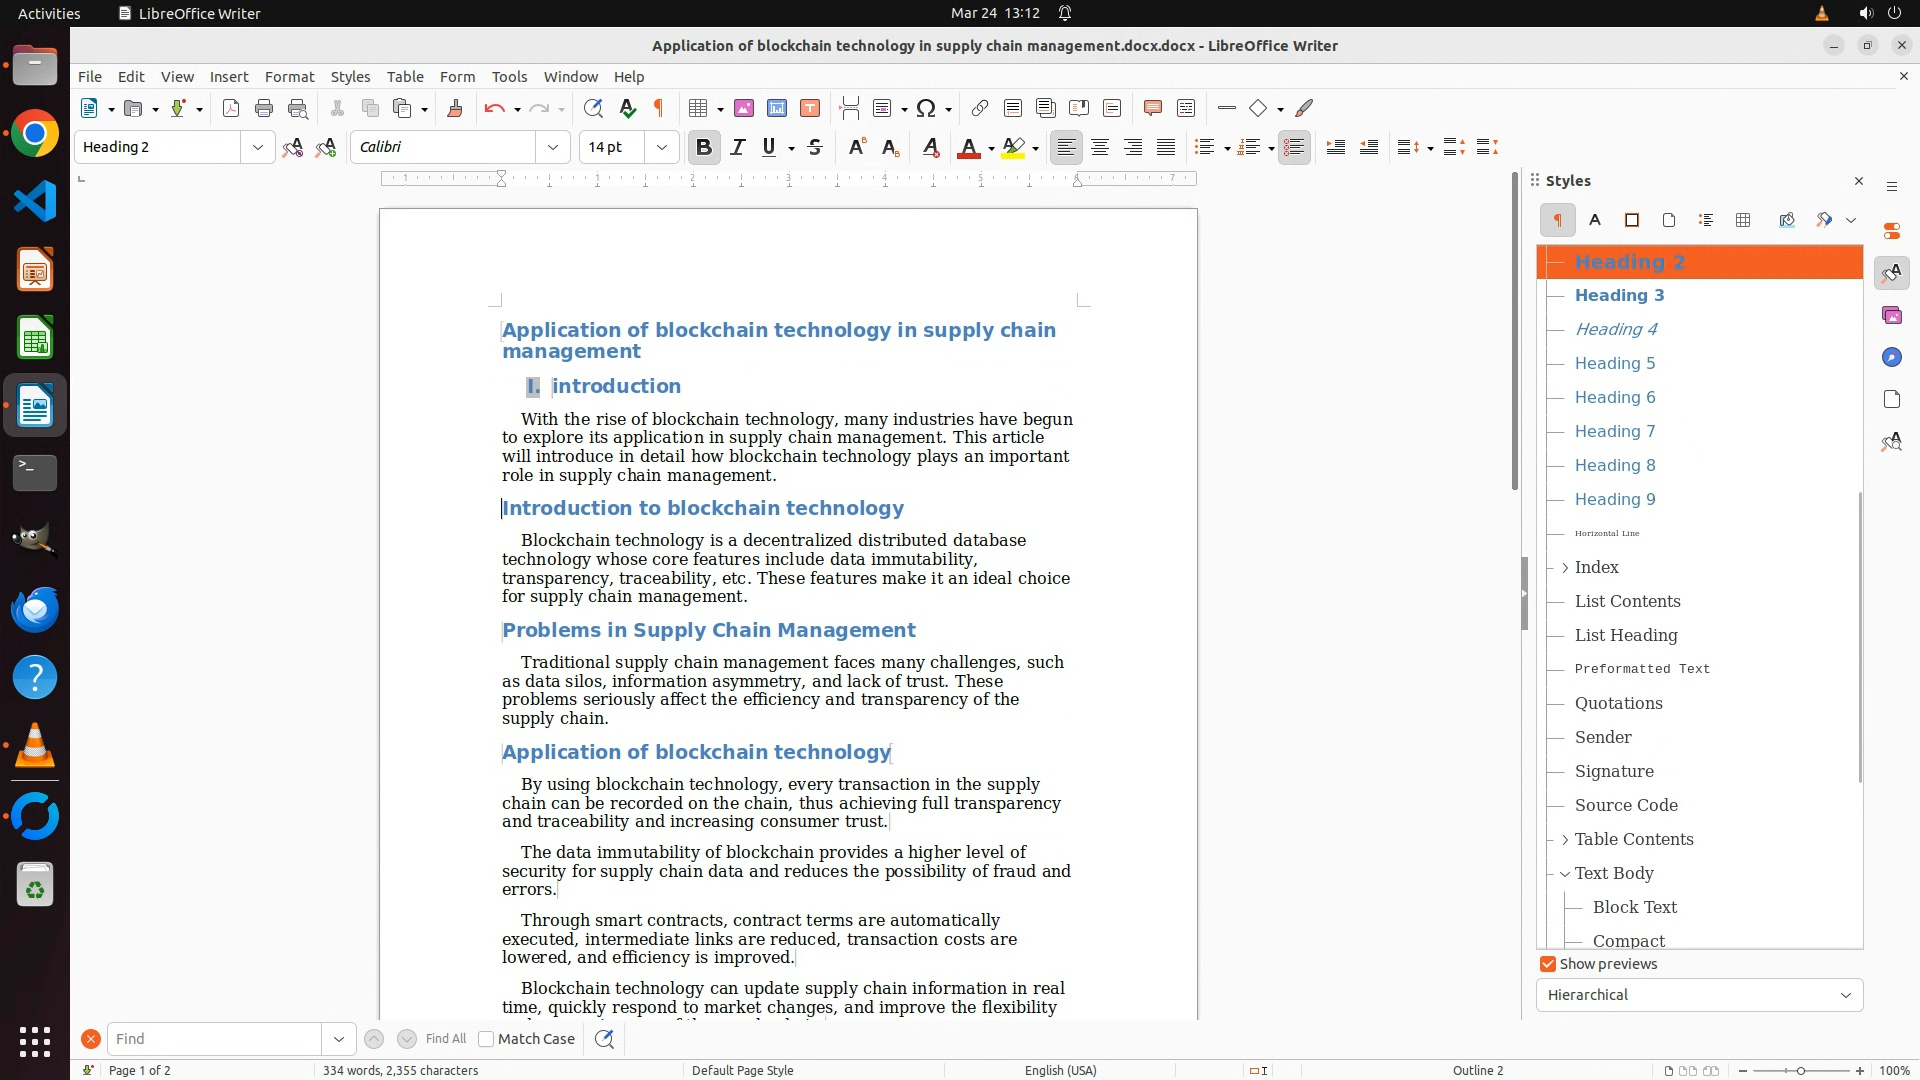
Task: Expand the Index style group
Action: pos(1565,567)
